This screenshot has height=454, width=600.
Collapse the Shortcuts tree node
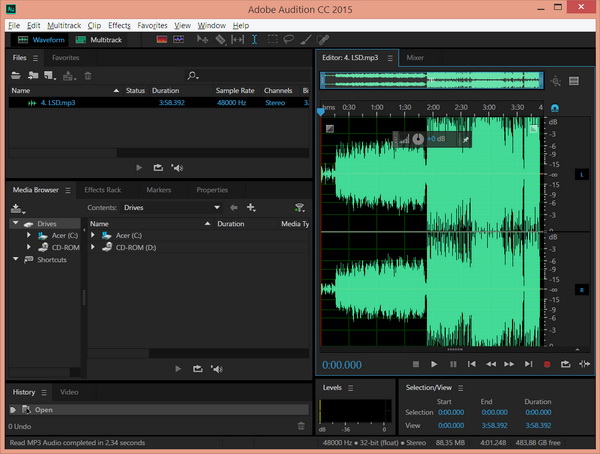tap(16, 259)
